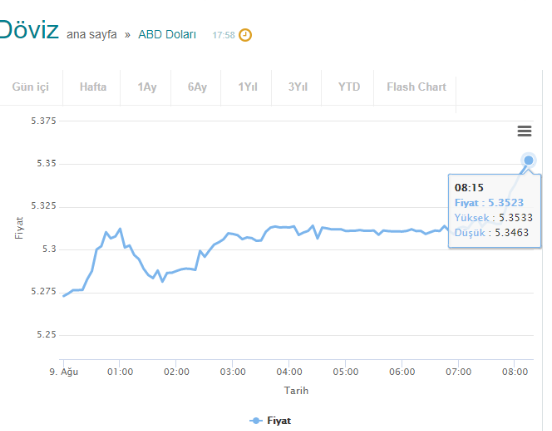
Task: Select the 1Yıl tab
Action: 247,87
